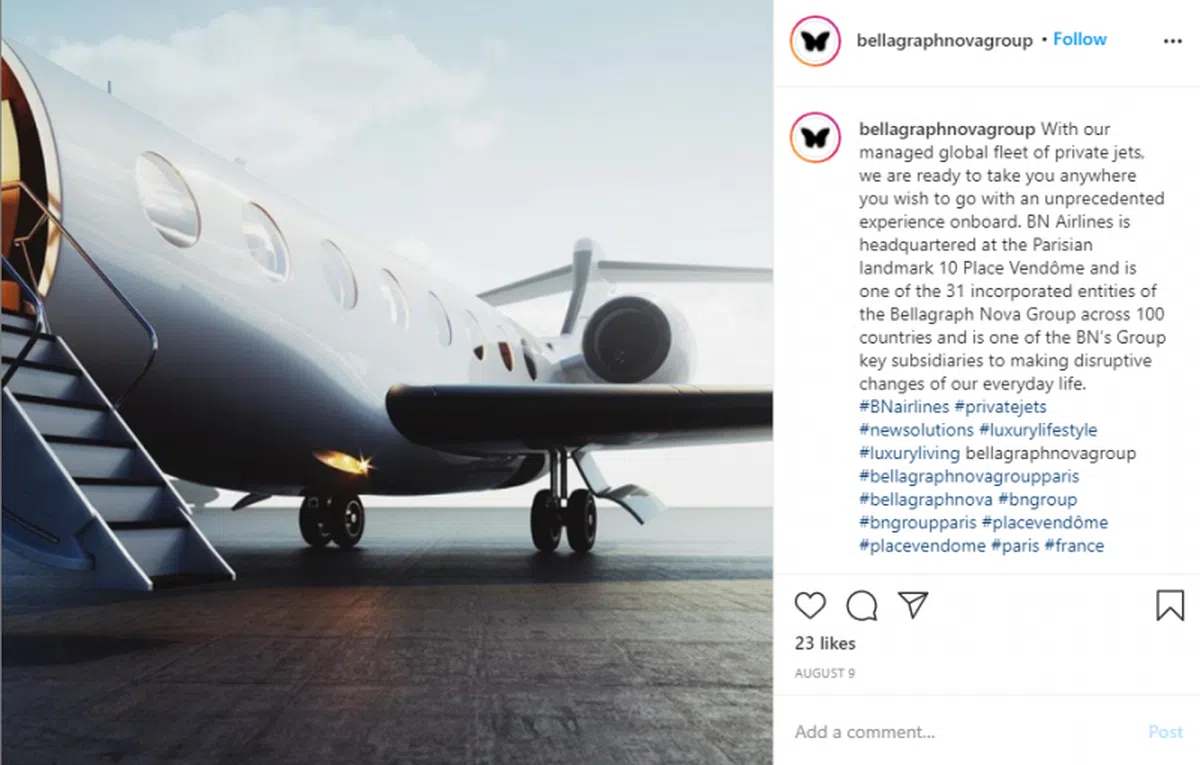Like the post with the heart icon
Screen dimensions: 1200x765
810,605
